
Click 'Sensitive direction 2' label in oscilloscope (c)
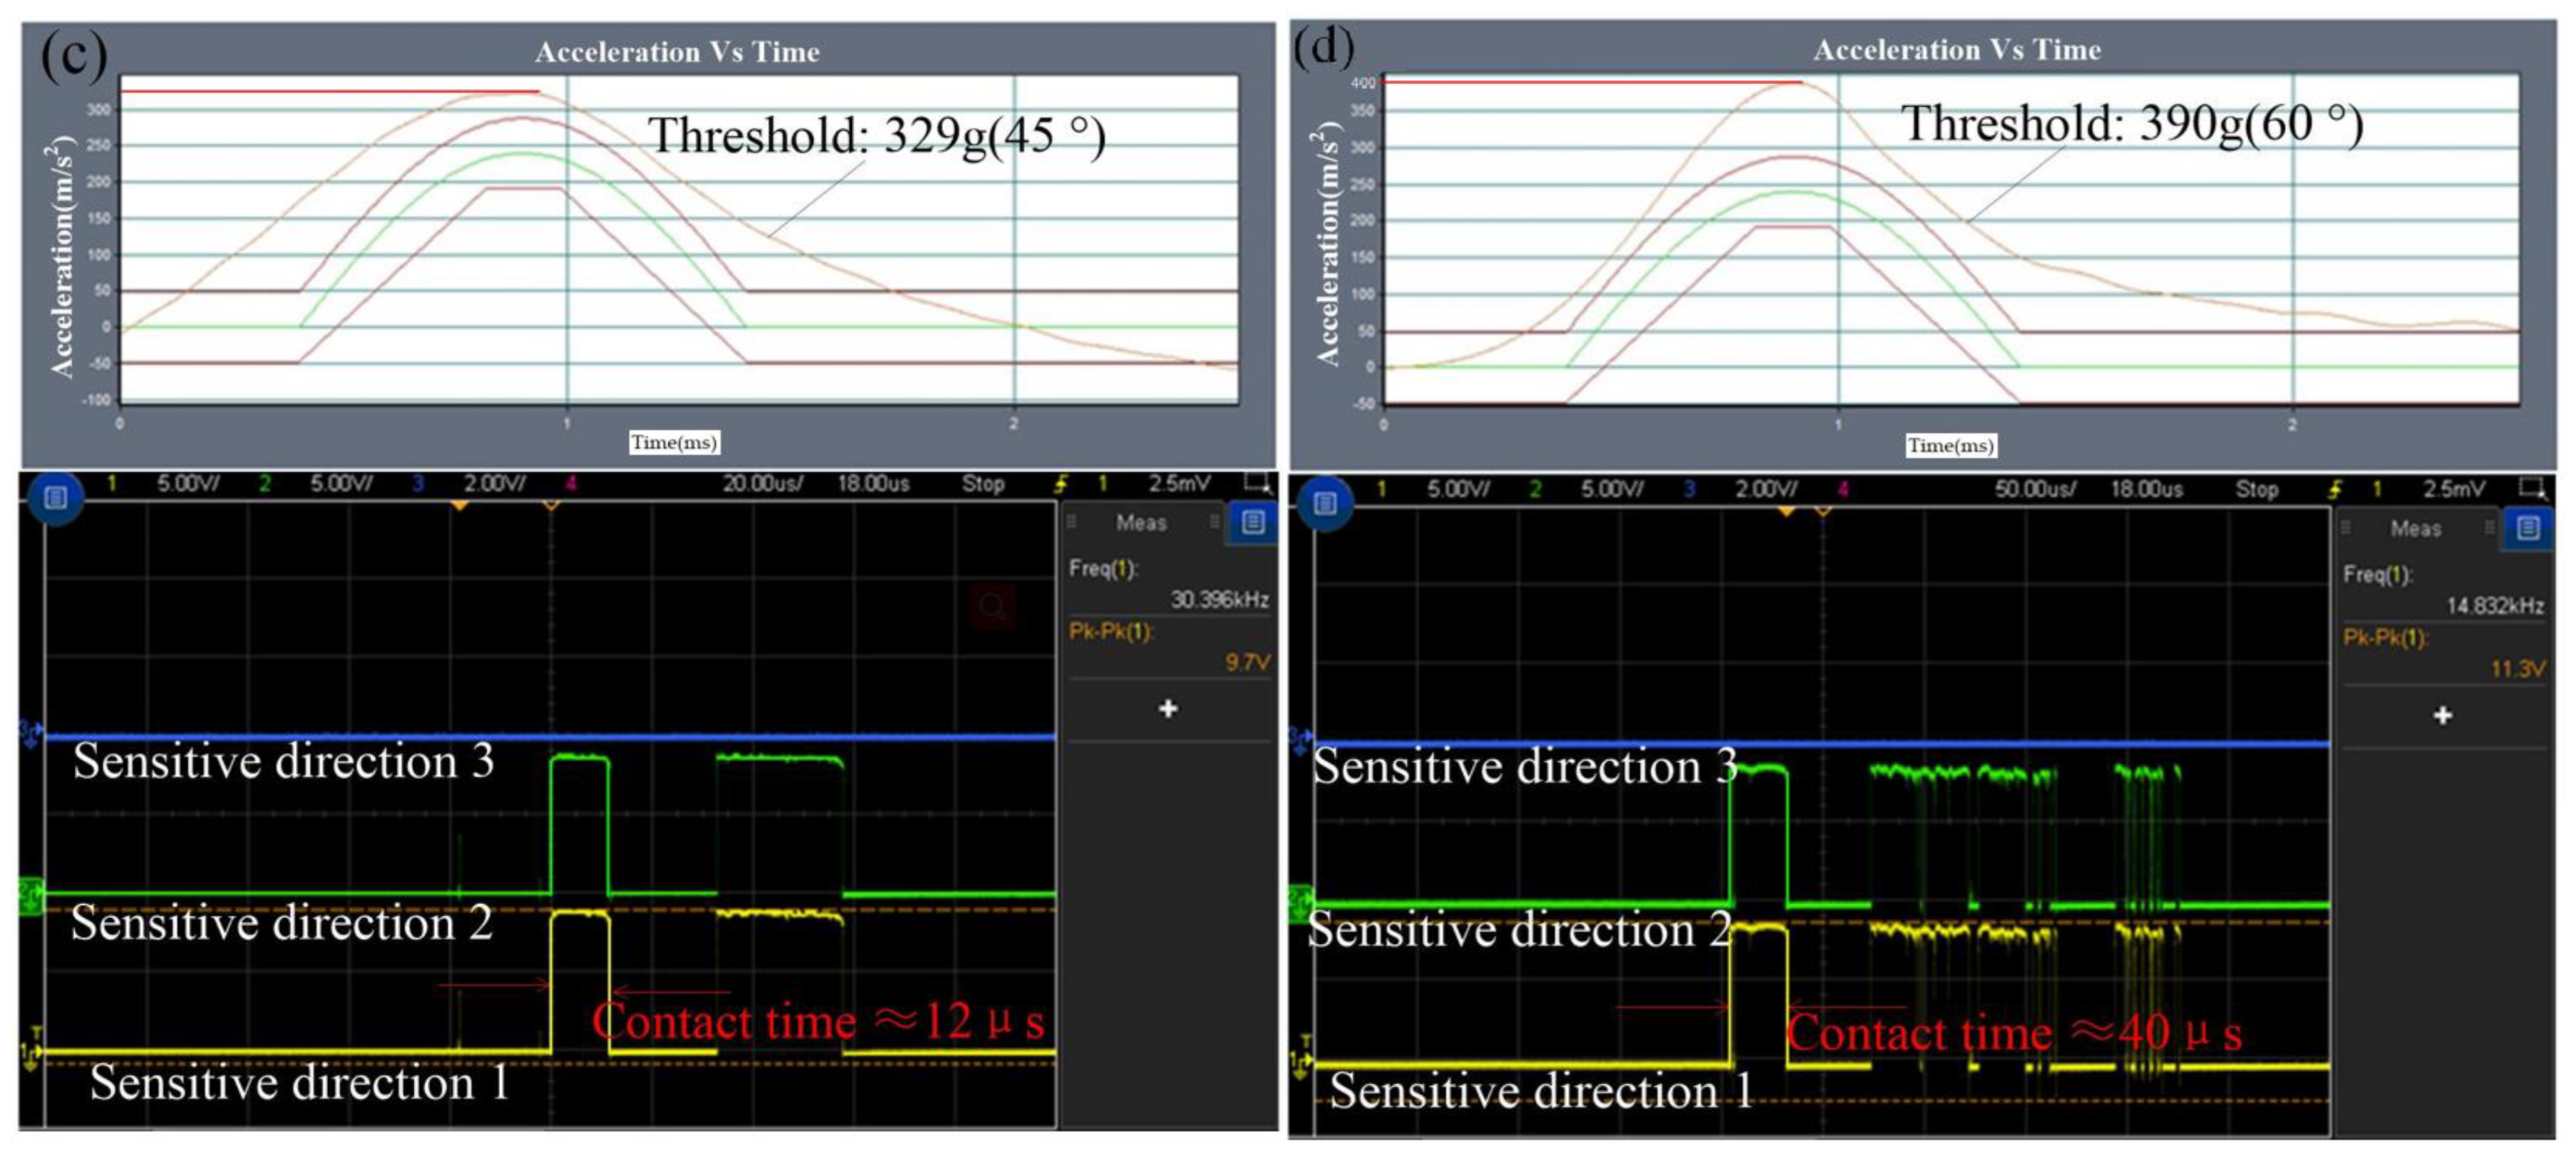click(x=282, y=922)
